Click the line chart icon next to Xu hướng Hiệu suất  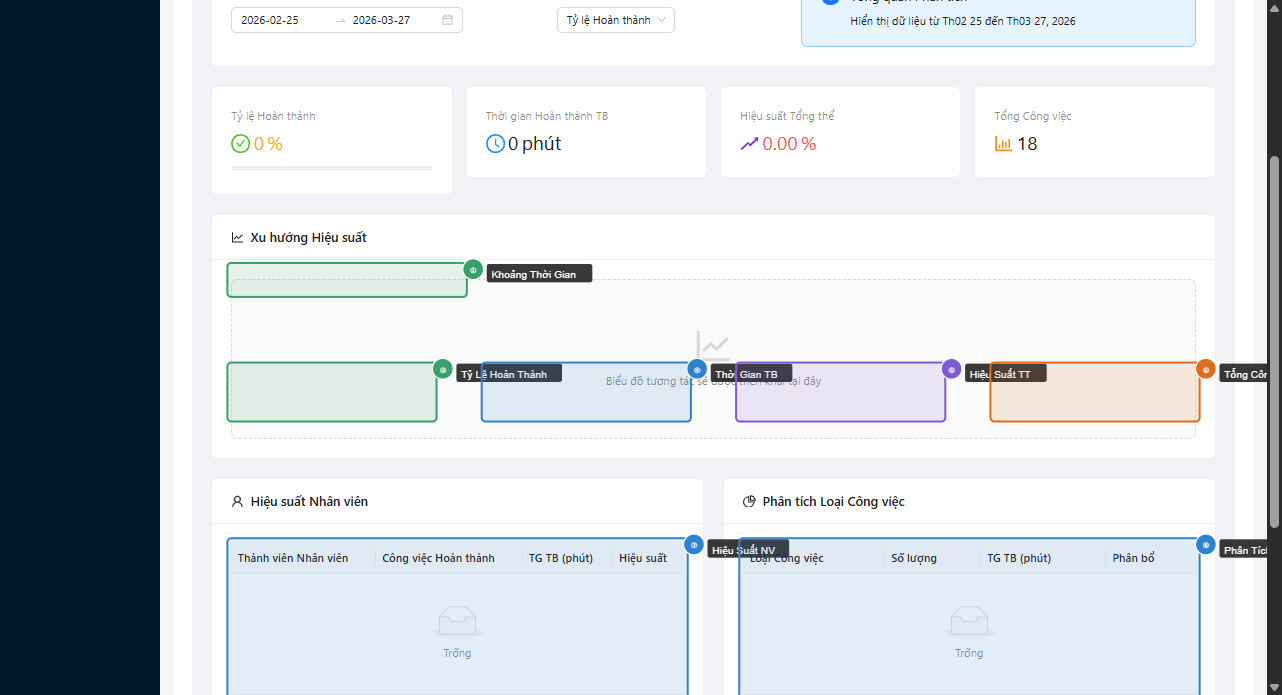pyautogui.click(x=237, y=238)
